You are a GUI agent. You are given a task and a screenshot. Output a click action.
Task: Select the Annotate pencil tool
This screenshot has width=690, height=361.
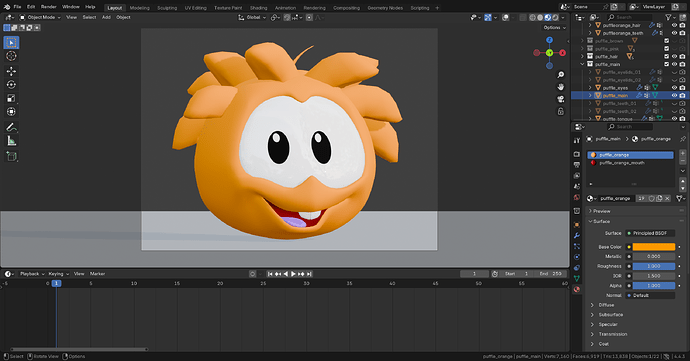point(11,127)
